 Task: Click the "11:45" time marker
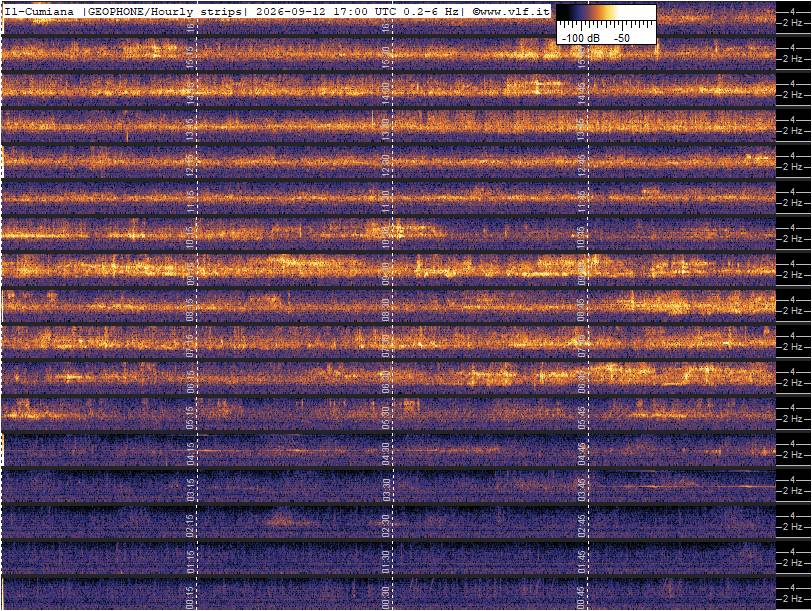tap(582, 202)
